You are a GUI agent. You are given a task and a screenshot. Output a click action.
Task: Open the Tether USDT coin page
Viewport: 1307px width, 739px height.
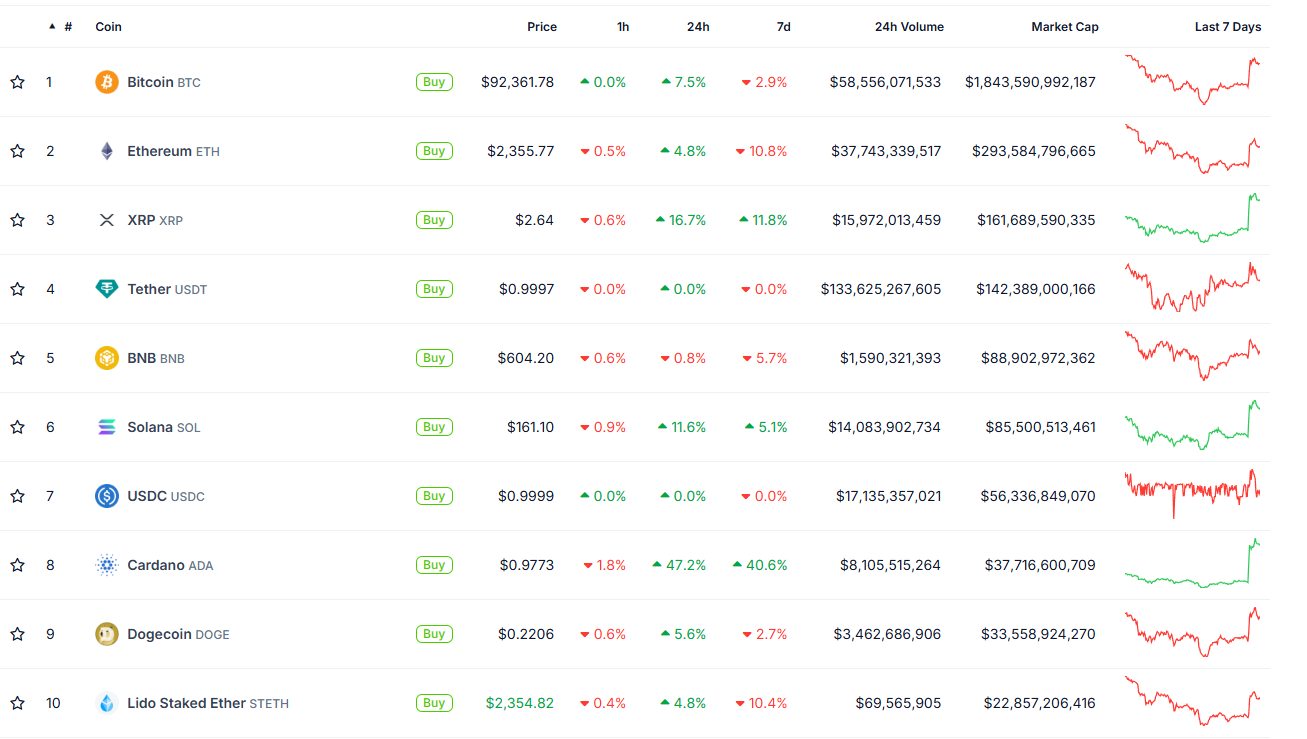167,289
